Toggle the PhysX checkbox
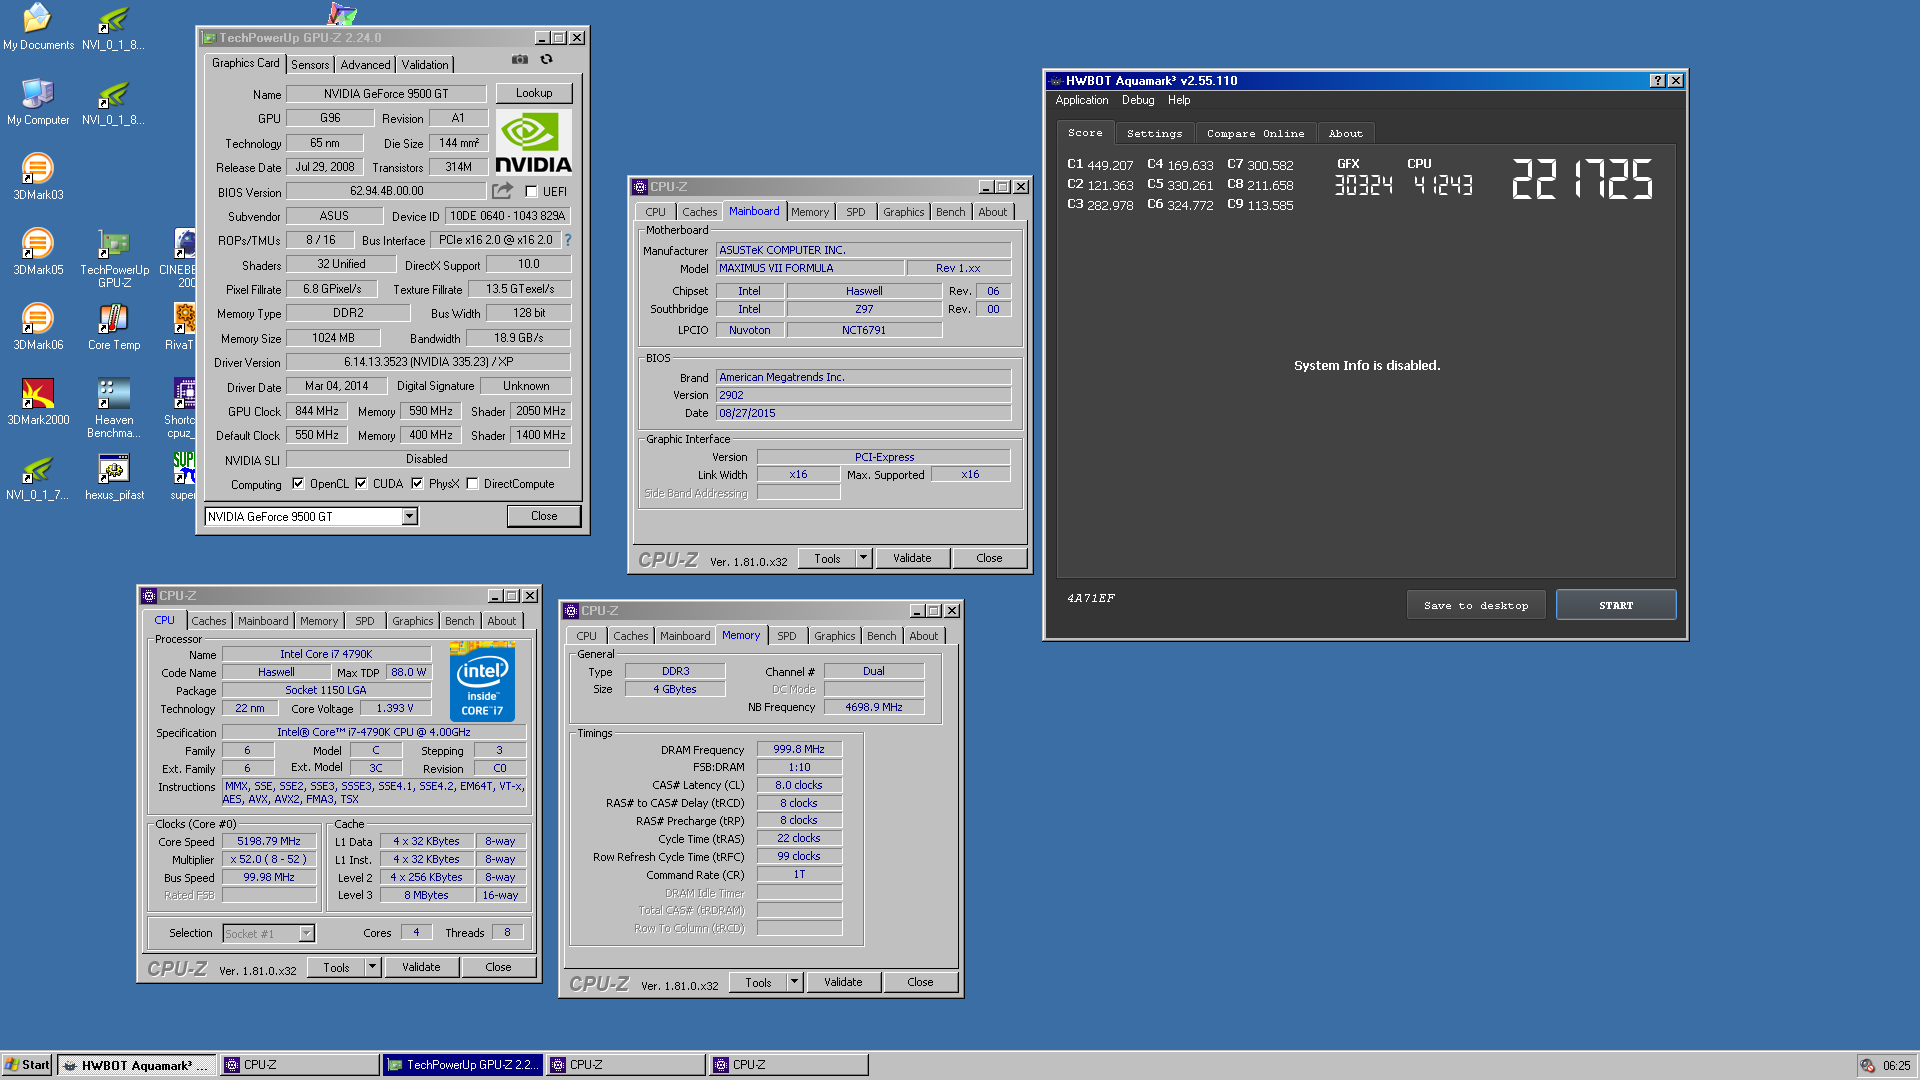This screenshot has width=1920, height=1080. click(x=417, y=484)
